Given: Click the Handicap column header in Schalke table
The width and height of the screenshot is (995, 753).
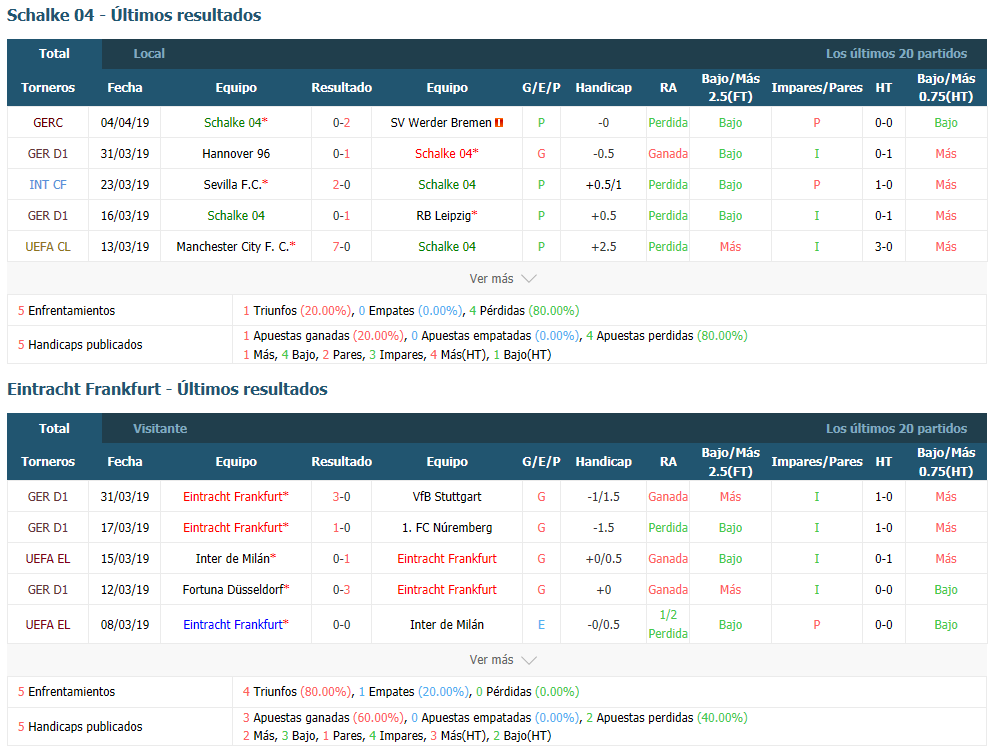Looking at the screenshot, I should 603,88.
